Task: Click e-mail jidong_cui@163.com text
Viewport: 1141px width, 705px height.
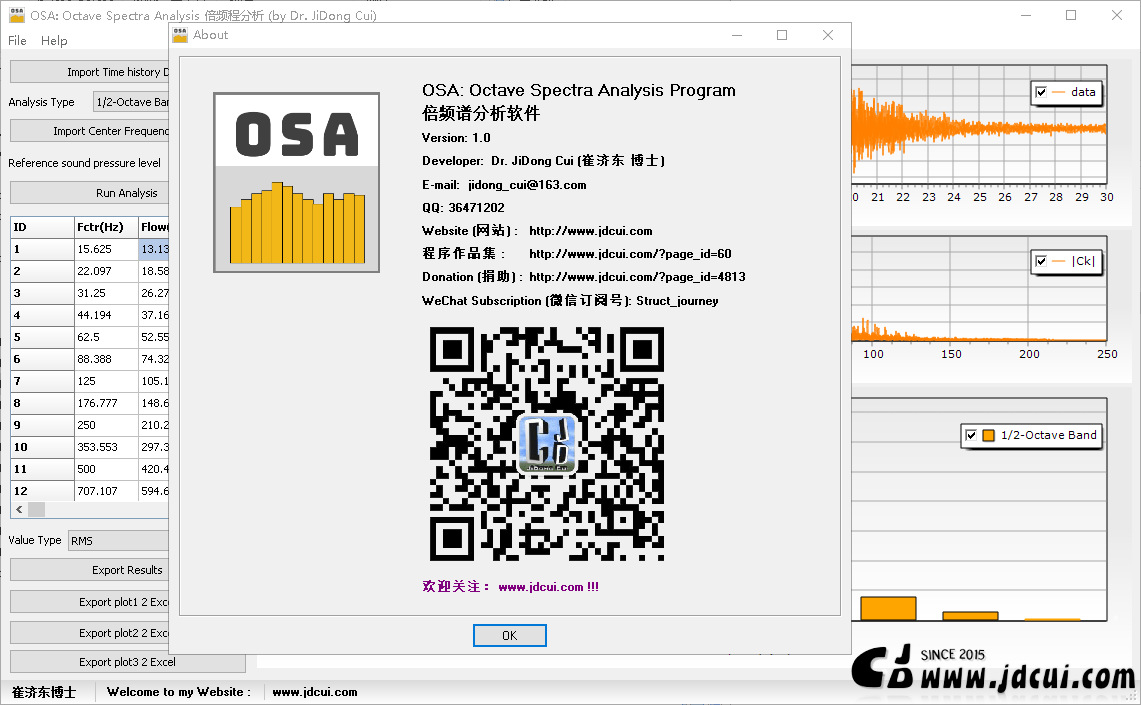Action: 527,185
